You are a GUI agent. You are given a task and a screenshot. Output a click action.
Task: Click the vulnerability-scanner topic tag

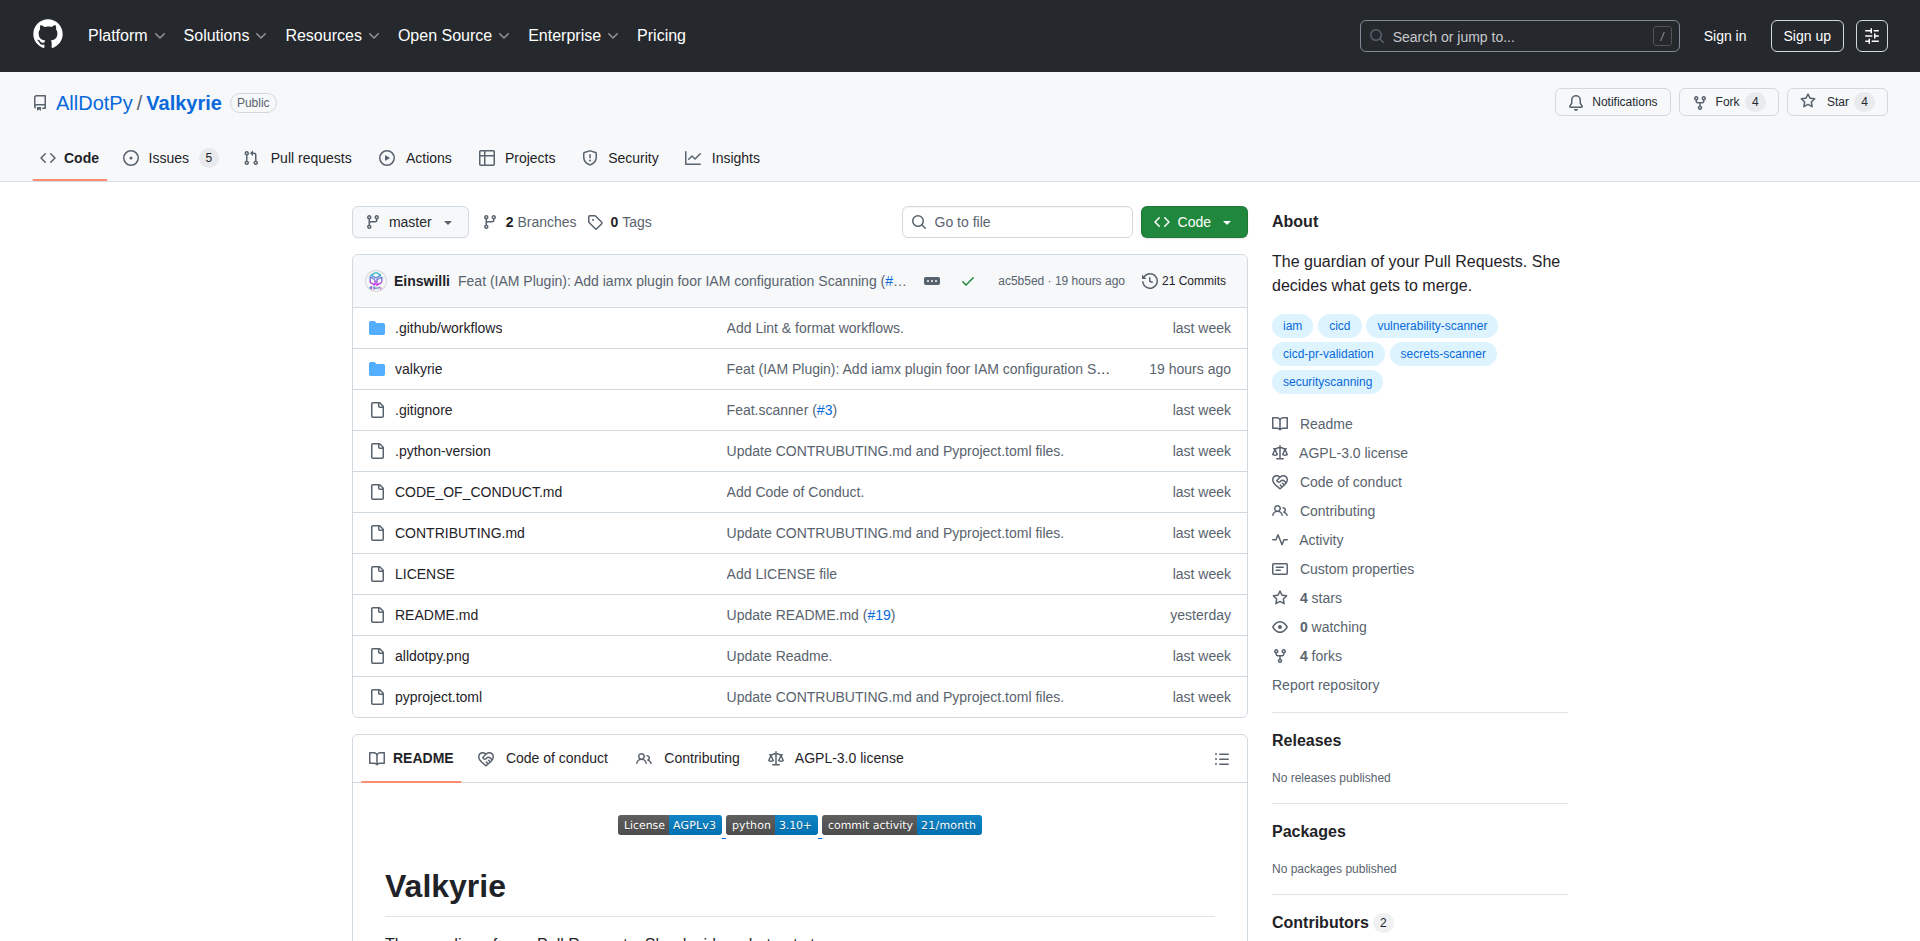pyautogui.click(x=1432, y=326)
